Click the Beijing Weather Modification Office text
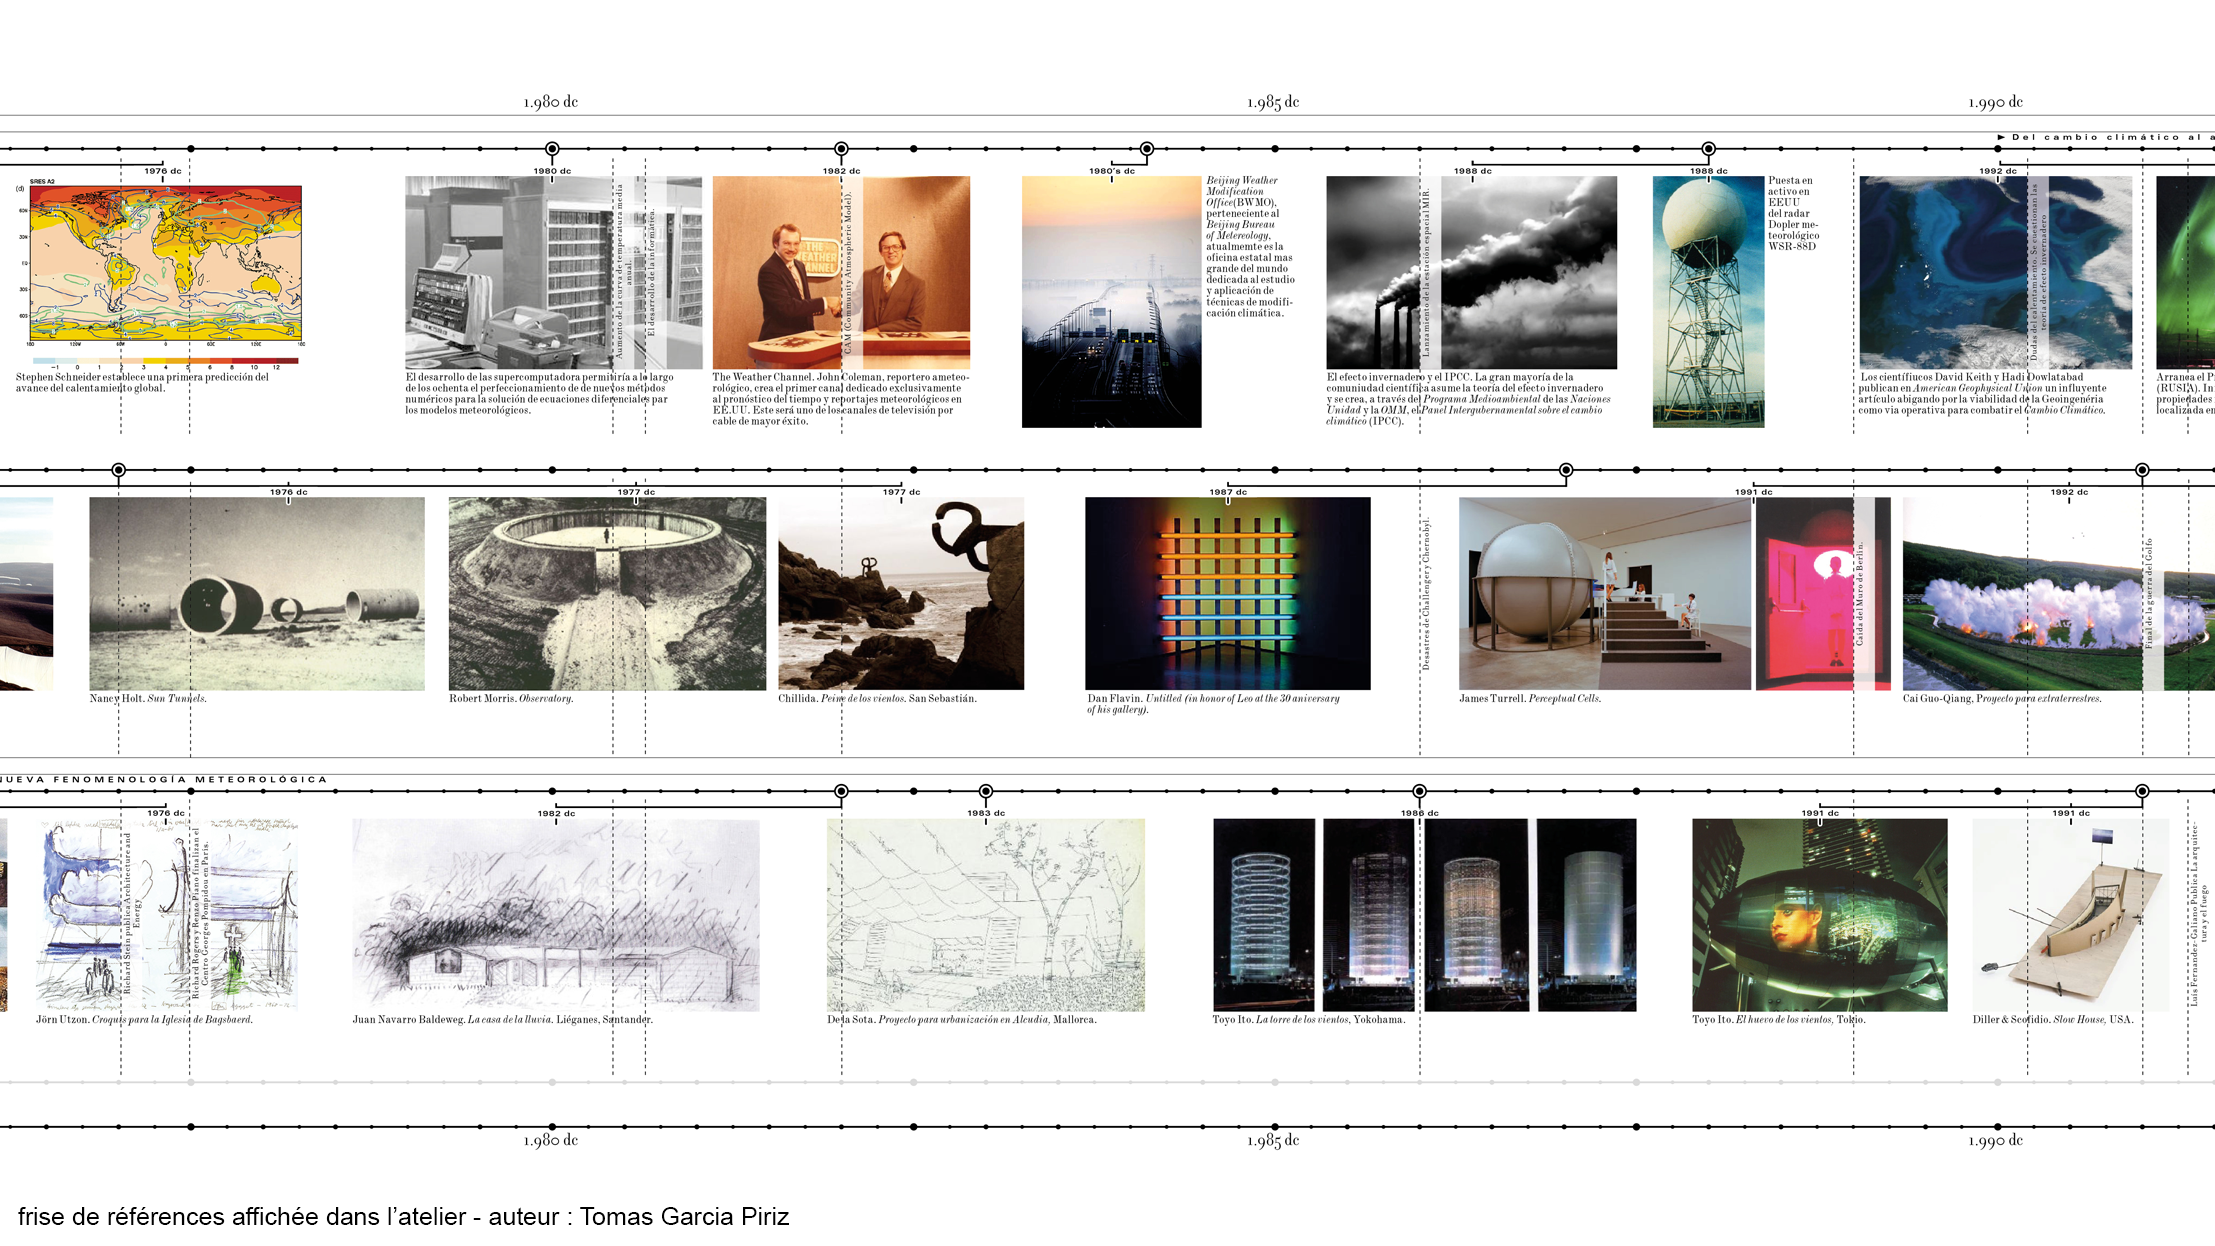Viewport: 2215px width, 1246px height. coord(1250,247)
